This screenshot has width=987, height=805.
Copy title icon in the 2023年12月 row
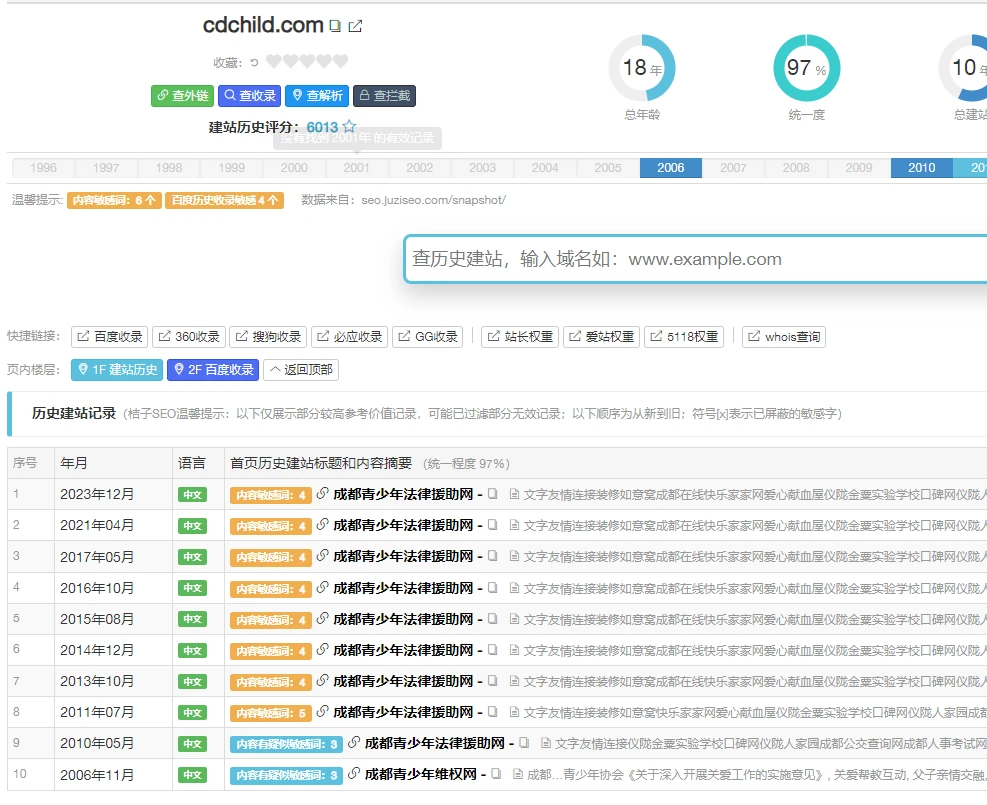point(493,494)
